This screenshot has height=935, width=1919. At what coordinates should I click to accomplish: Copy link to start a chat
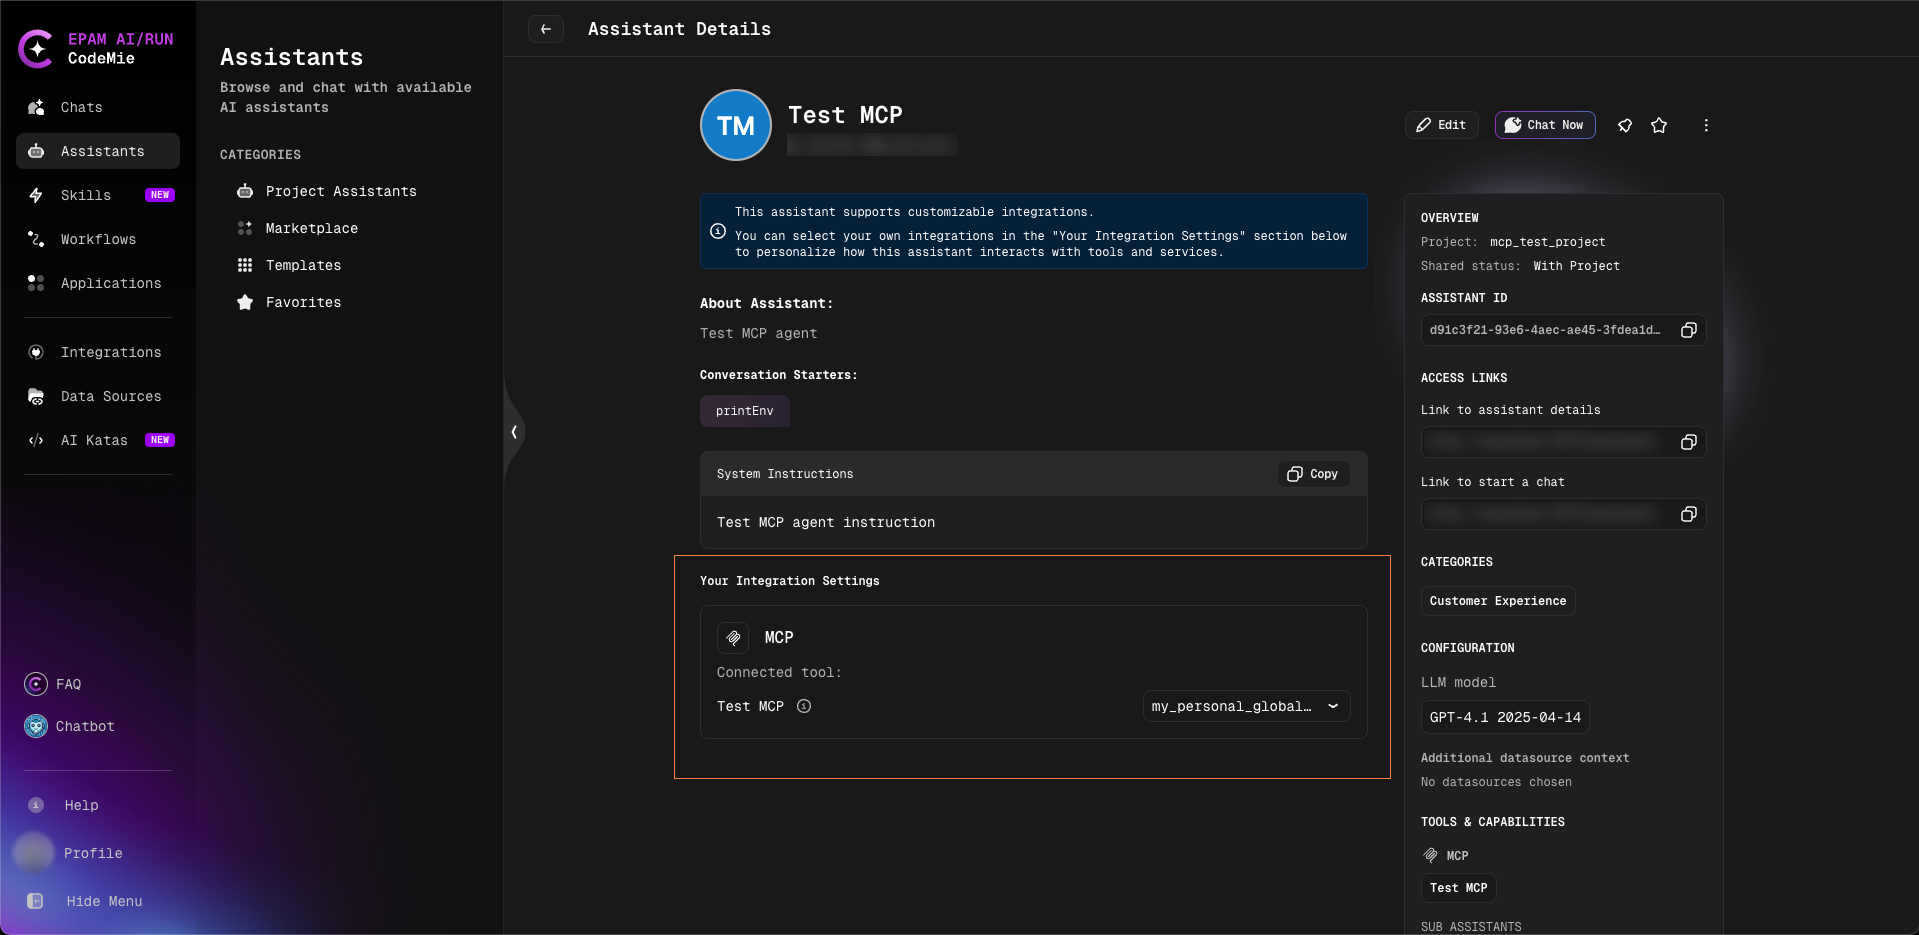pos(1689,514)
